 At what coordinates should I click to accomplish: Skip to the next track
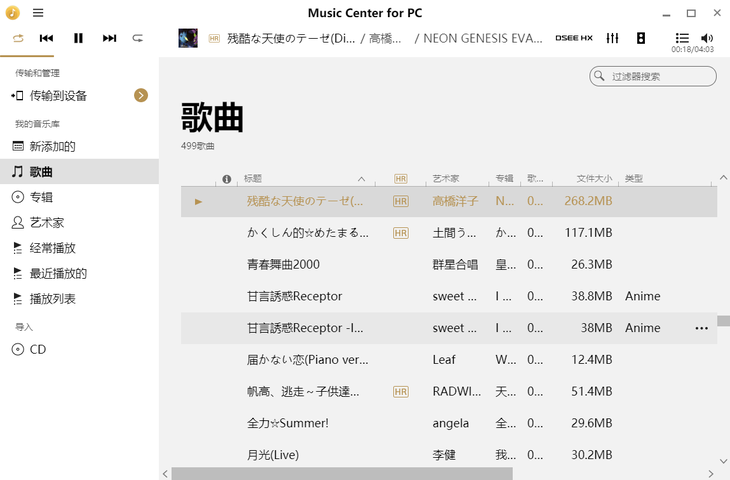(x=109, y=38)
